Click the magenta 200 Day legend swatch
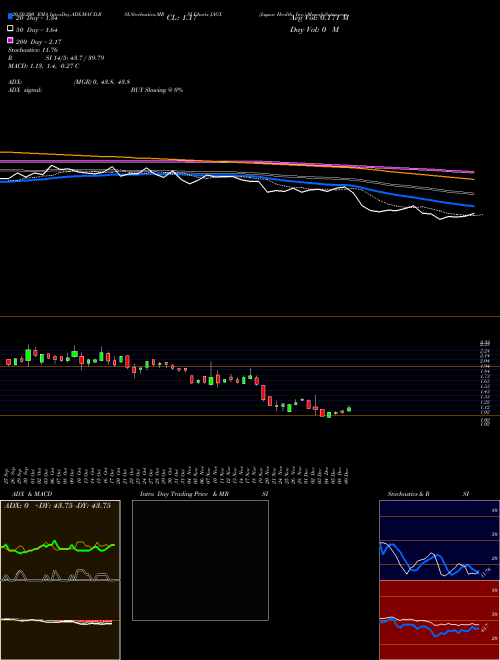Image resolution: width=500 pixels, height=660 pixels. [x=10, y=40]
